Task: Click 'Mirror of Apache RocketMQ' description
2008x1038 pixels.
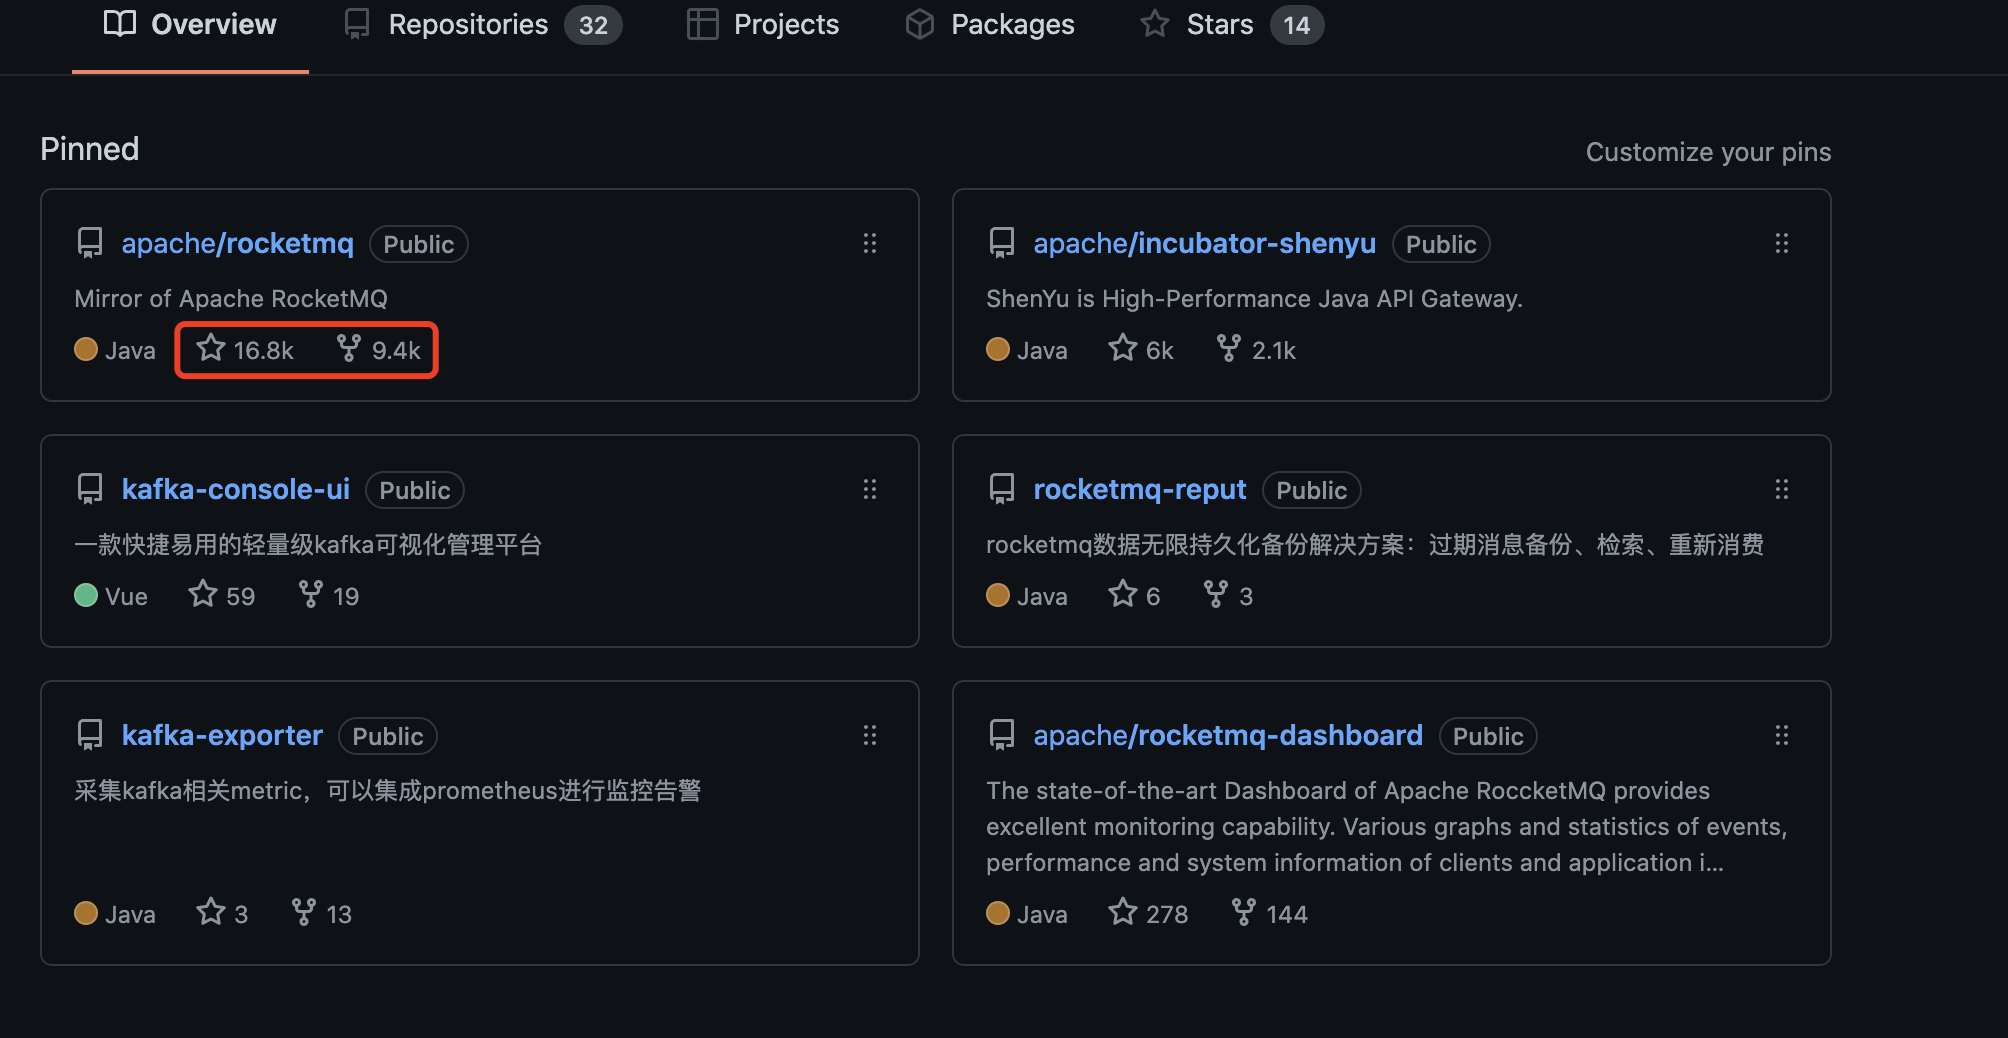Action: (x=231, y=298)
